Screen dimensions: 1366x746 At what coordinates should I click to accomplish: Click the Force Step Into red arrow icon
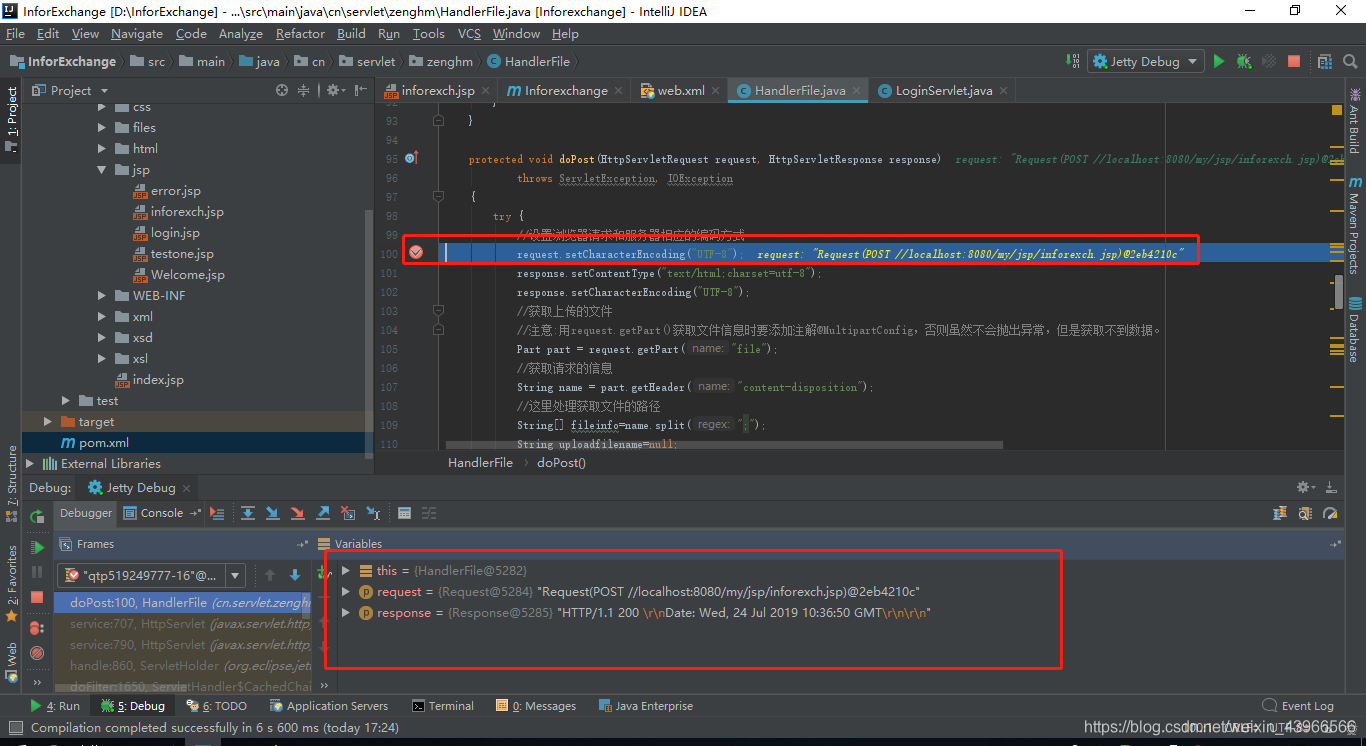click(x=297, y=513)
